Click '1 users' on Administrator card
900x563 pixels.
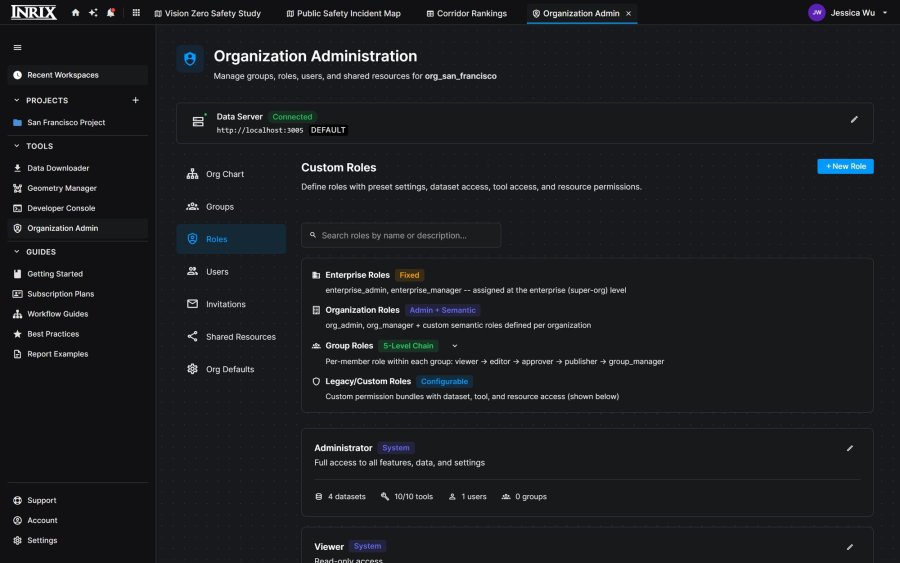467,497
